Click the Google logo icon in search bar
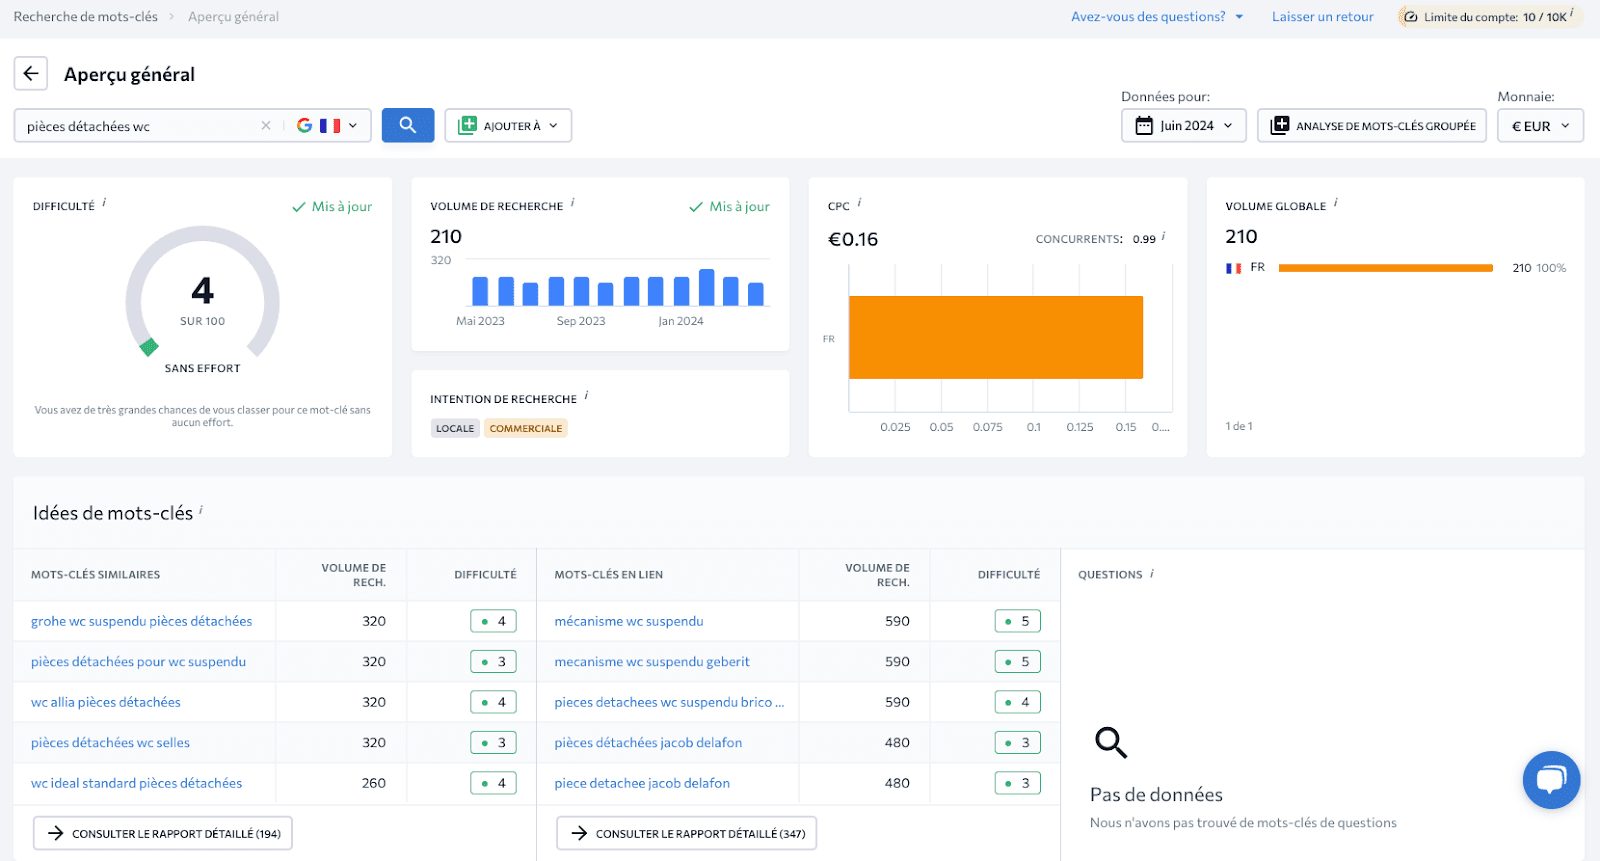The width and height of the screenshot is (1600, 861). 305,126
